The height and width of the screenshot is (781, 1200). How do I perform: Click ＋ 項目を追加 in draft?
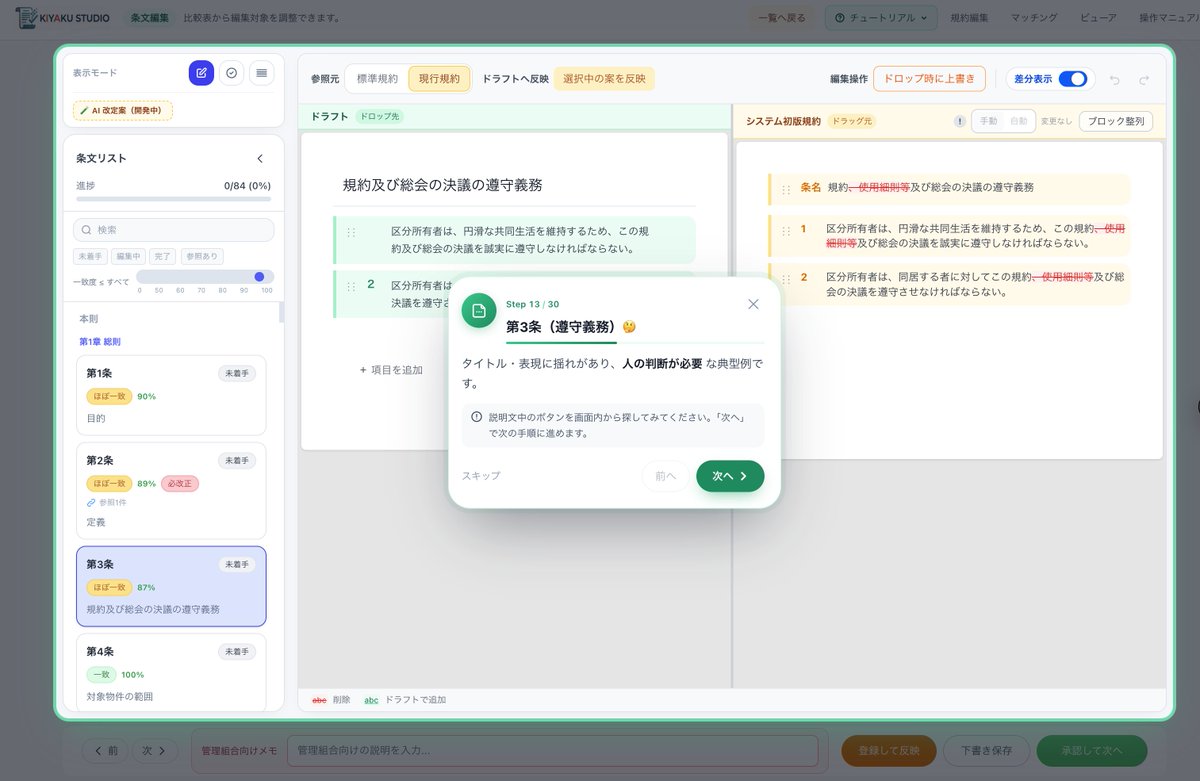pos(391,370)
